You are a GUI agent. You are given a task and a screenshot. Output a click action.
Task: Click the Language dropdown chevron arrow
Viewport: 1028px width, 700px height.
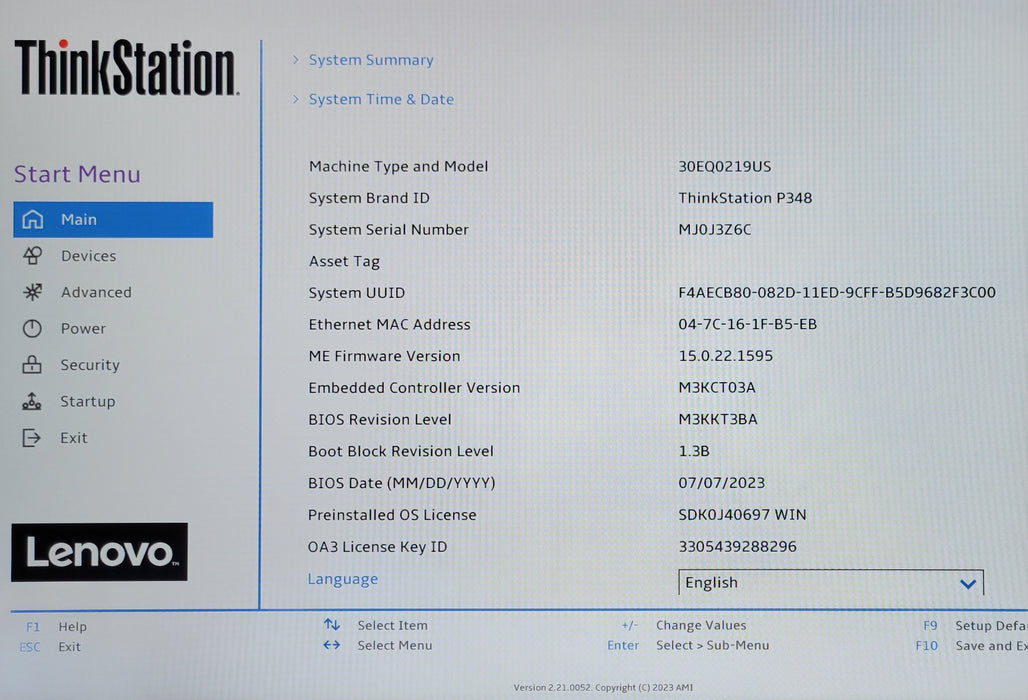[968, 583]
